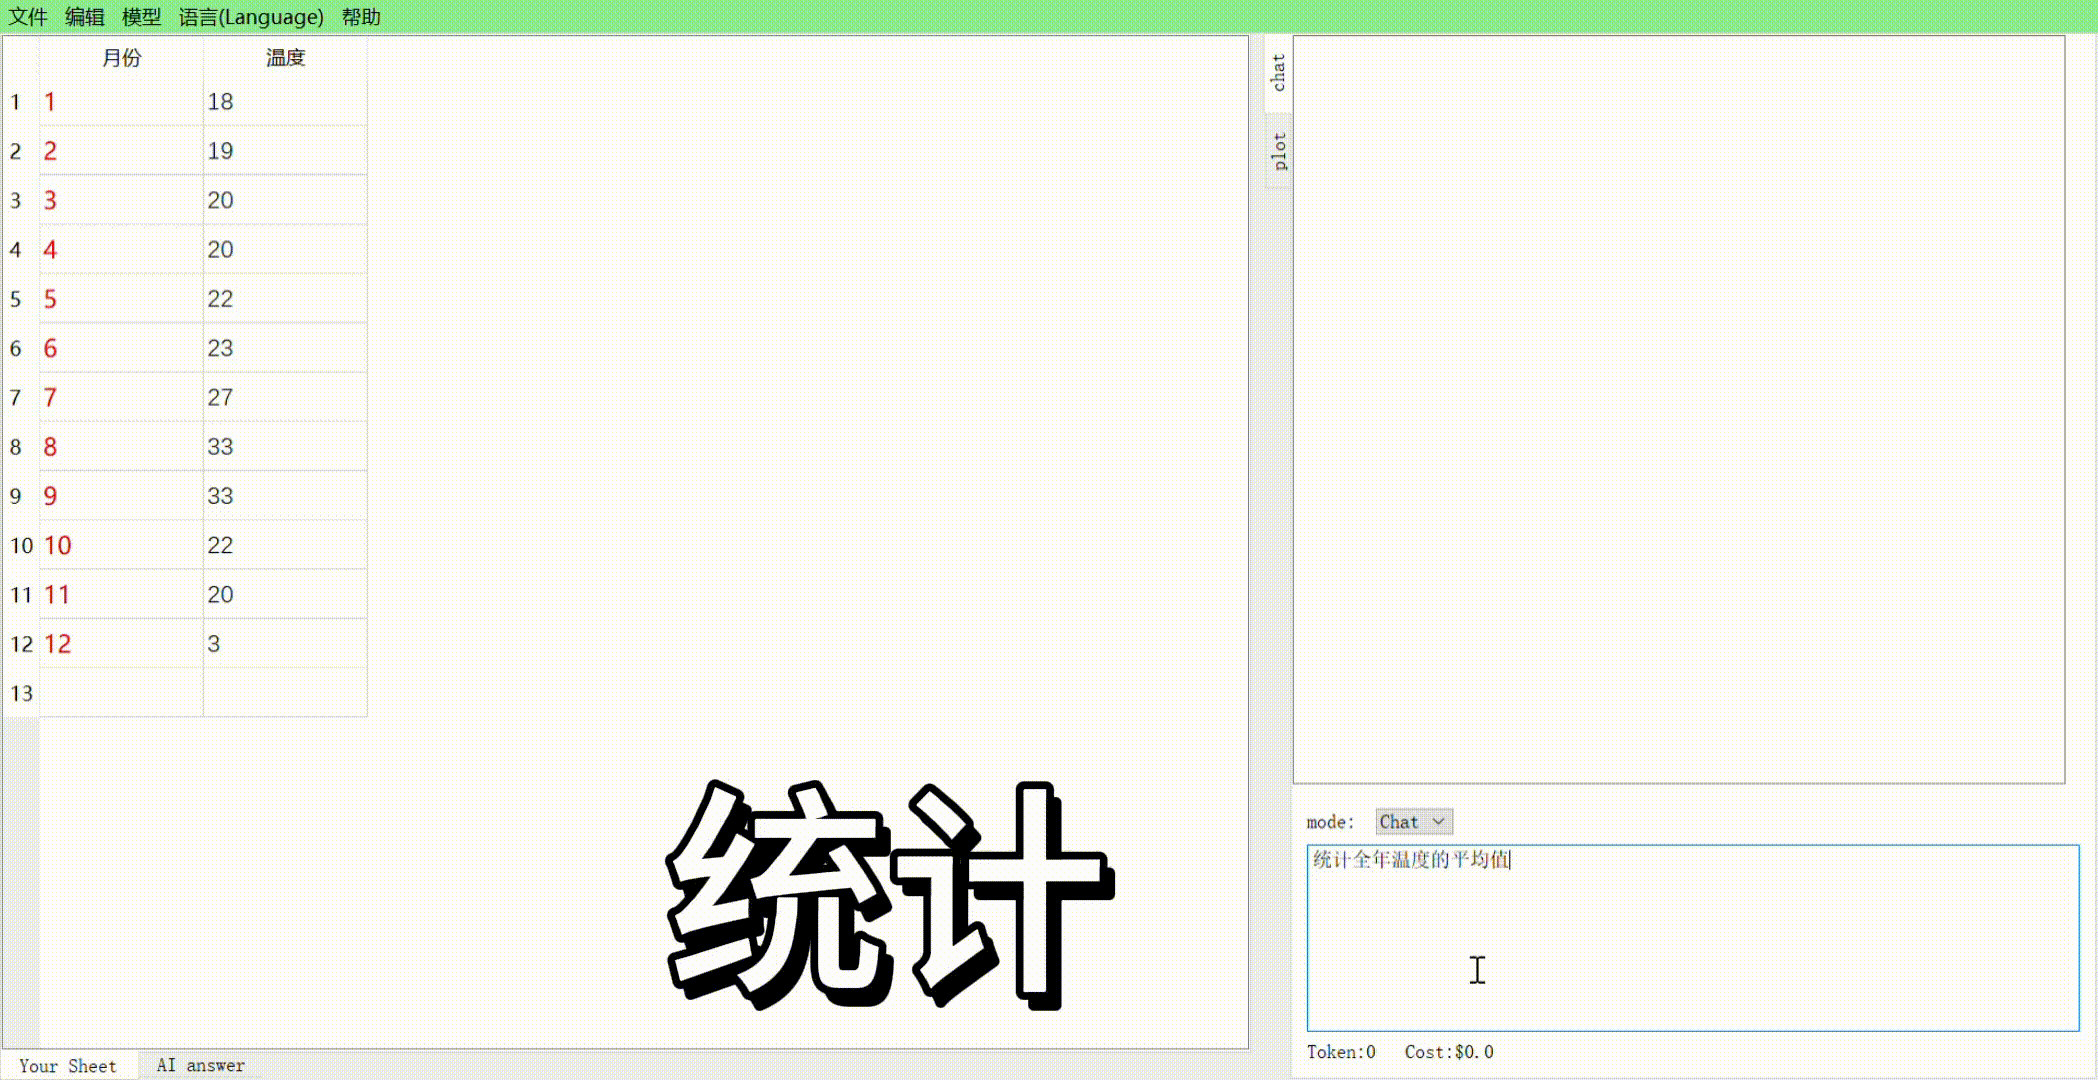Open the 帮助 menu
The height and width of the screenshot is (1080, 2098).
(x=361, y=17)
